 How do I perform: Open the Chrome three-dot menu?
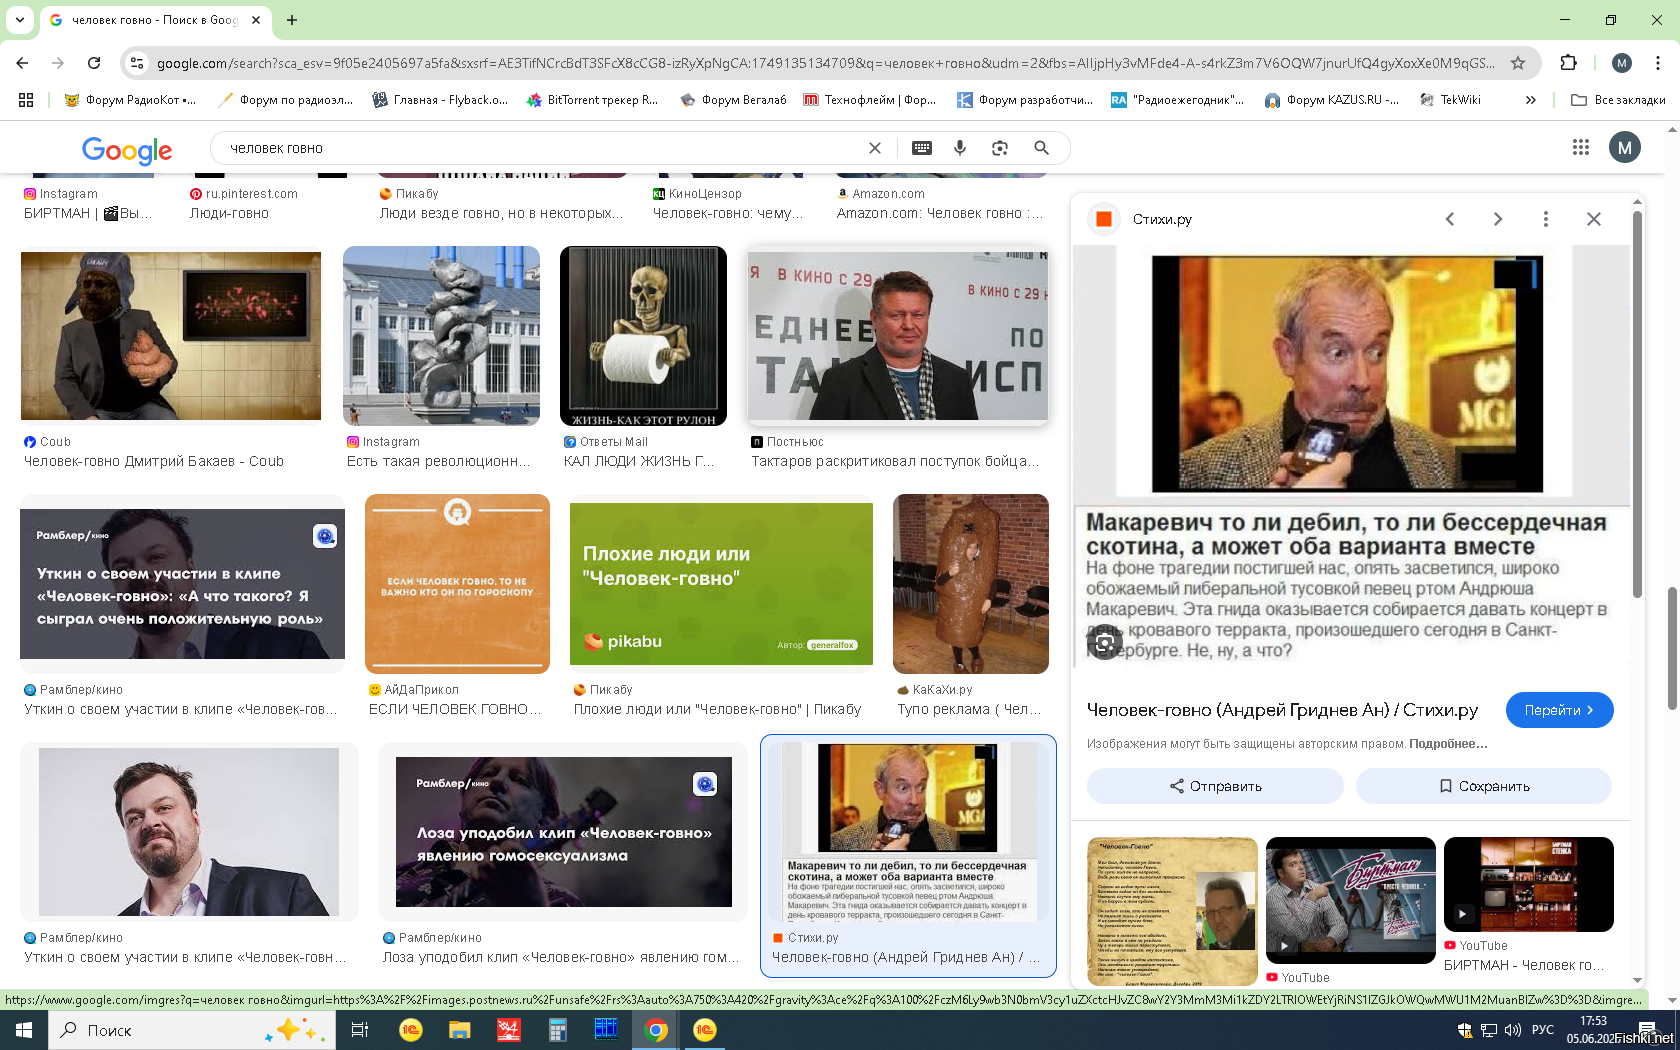coord(1658,63)
